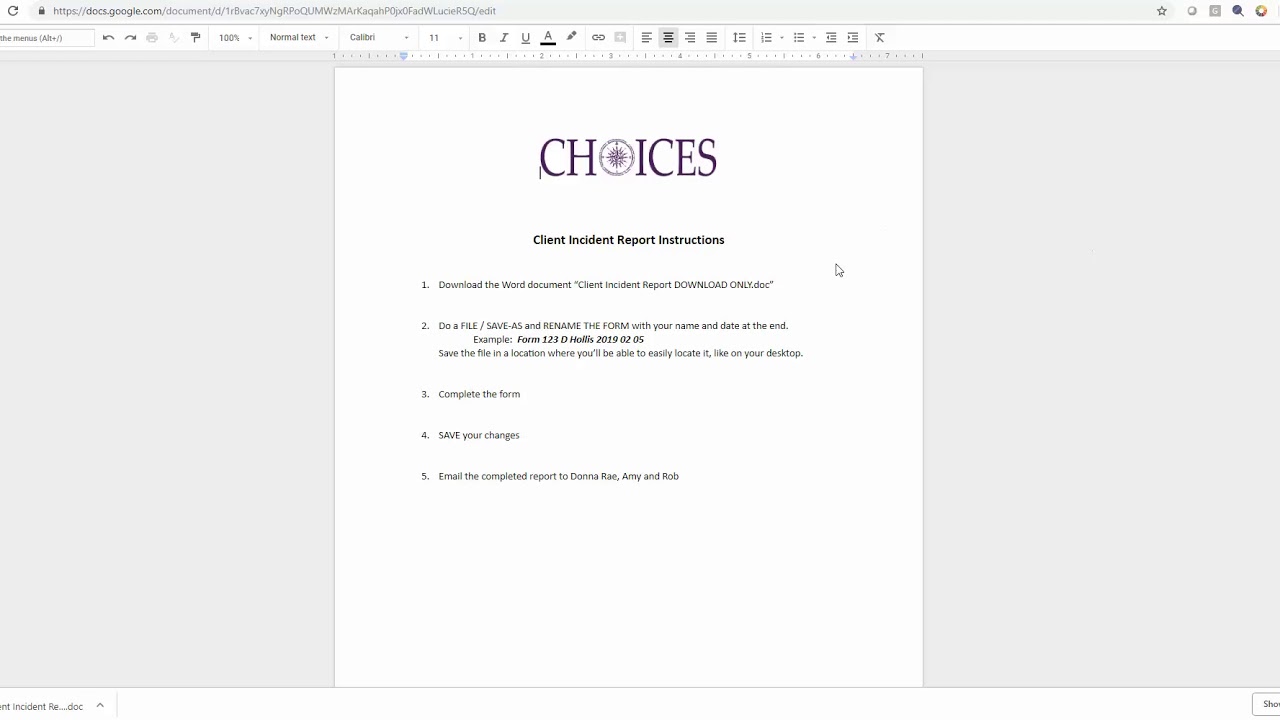Center align the text
This screenshot has width=1280, height=720.
668,37
